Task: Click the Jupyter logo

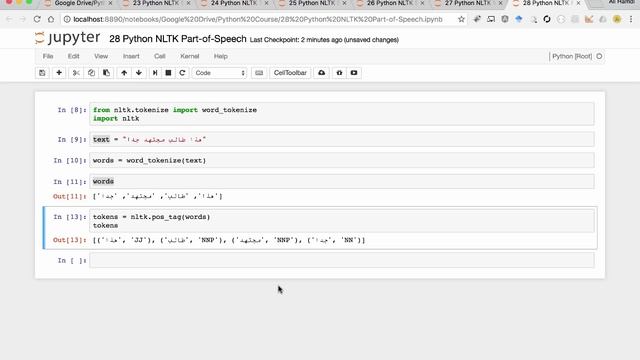Action: tap(67, 38)
